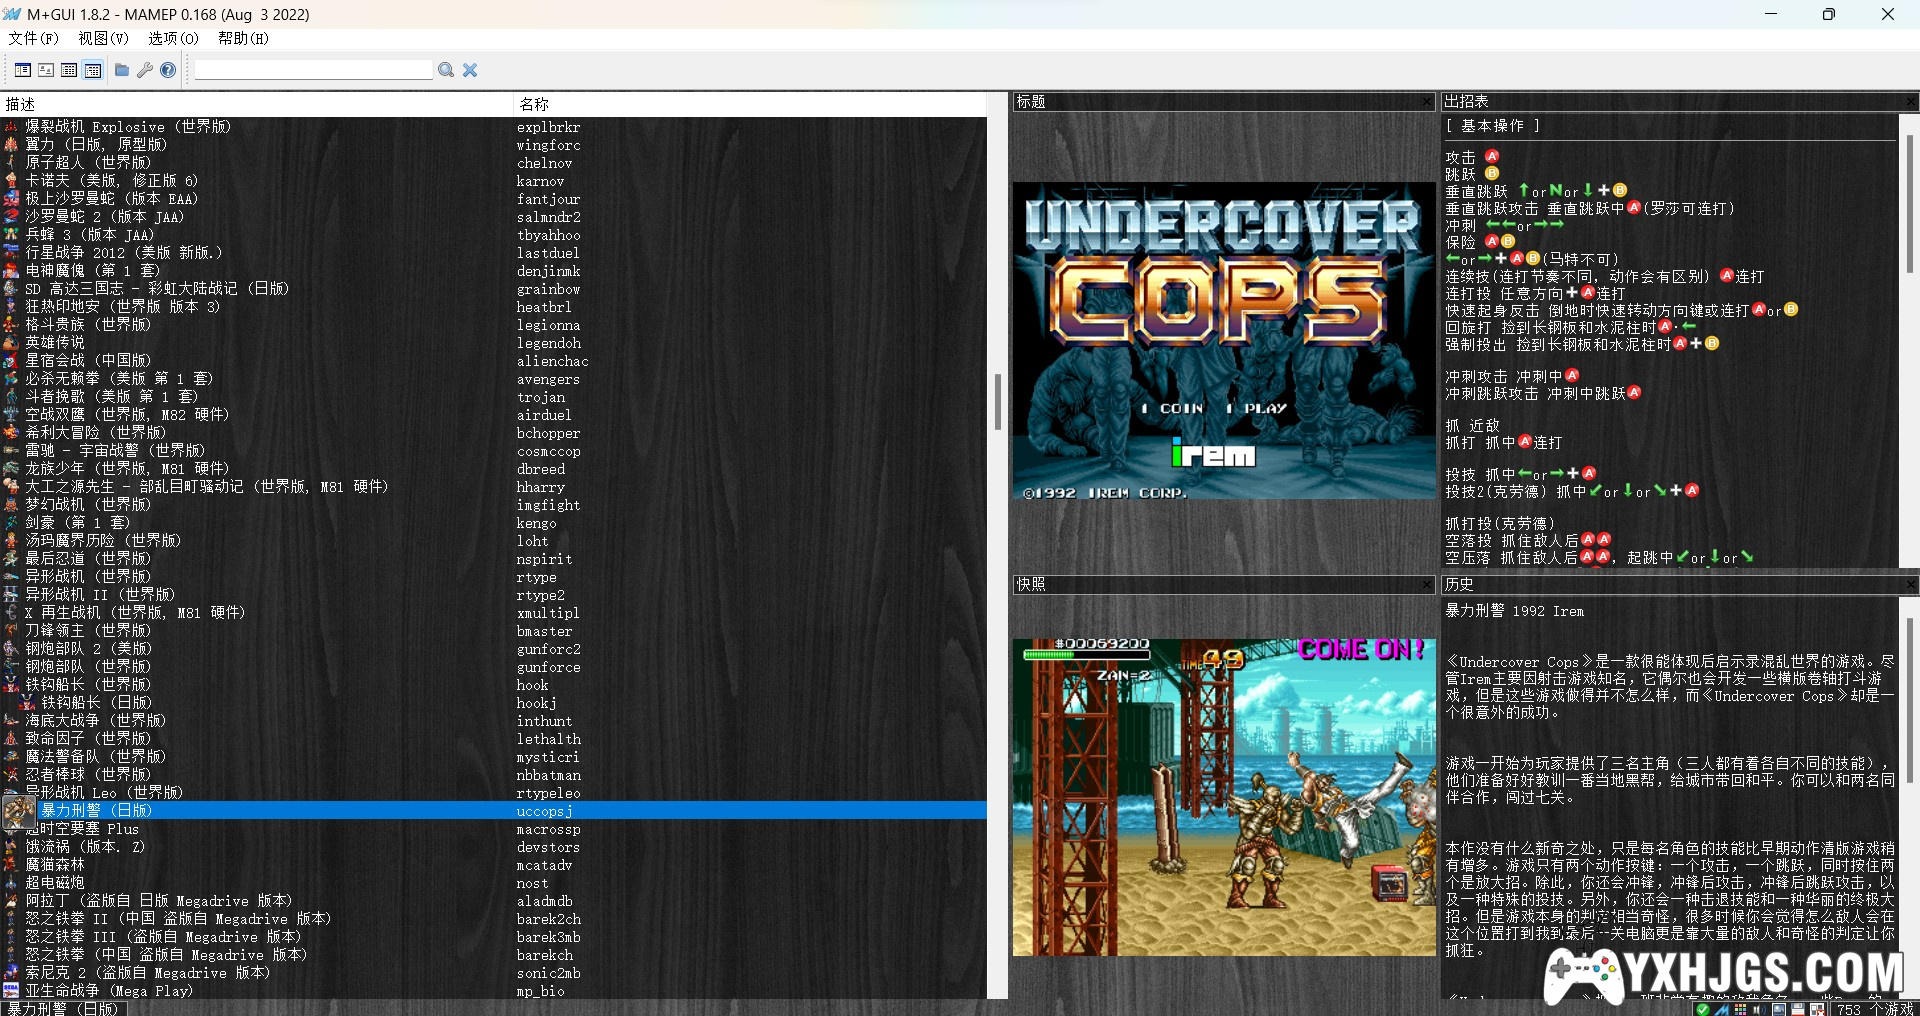Select 异形战机 II (世界版) row

(494, 595)
